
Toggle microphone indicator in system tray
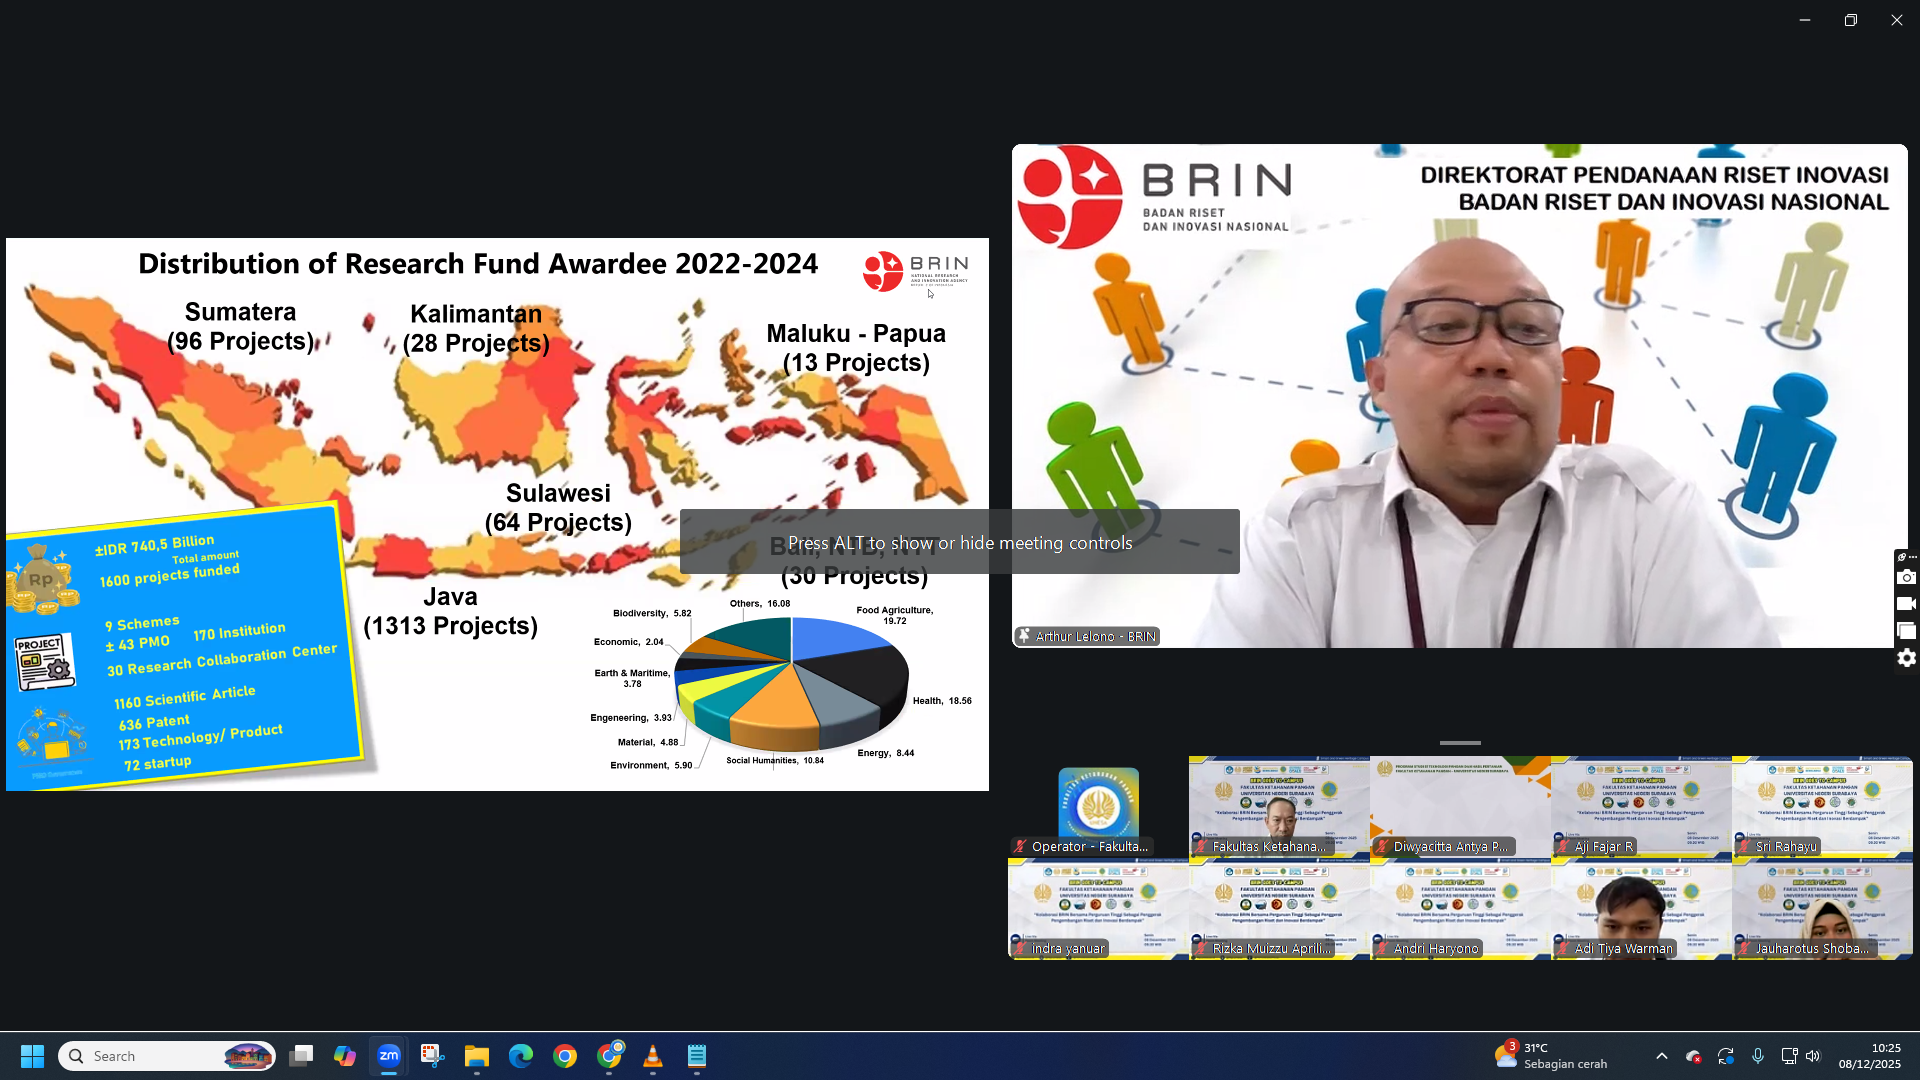[1758, 1056]
